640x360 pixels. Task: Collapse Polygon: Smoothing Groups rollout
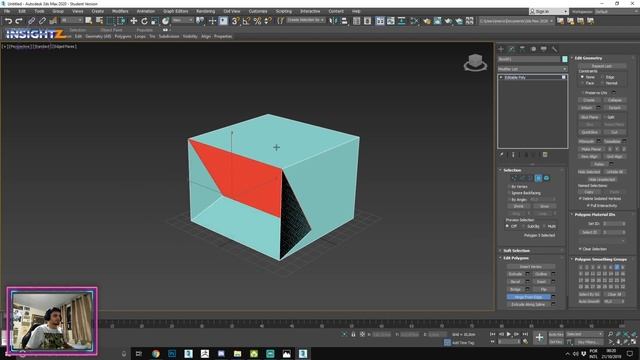(x=600, y=260)
